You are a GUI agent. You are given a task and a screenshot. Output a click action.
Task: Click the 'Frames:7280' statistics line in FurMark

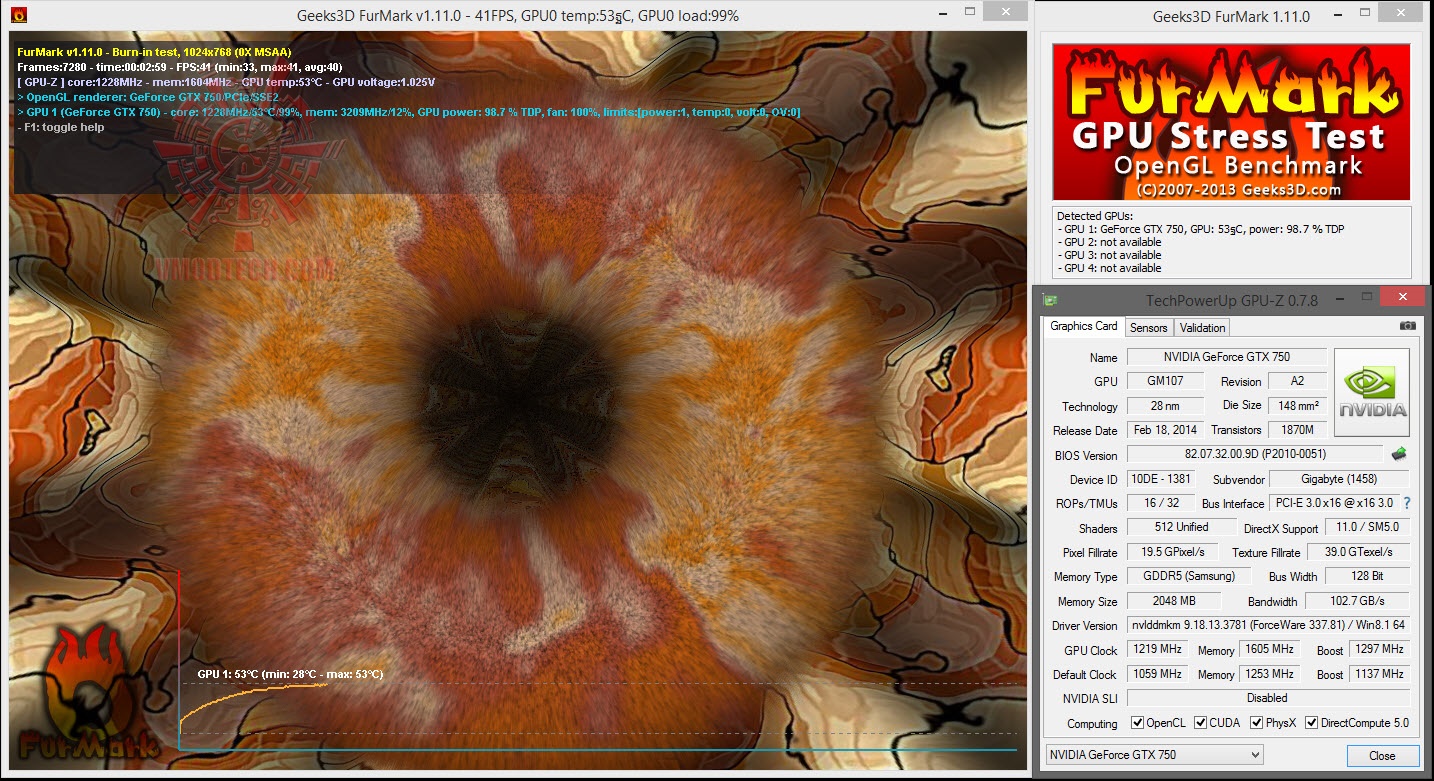click(180, 67)
